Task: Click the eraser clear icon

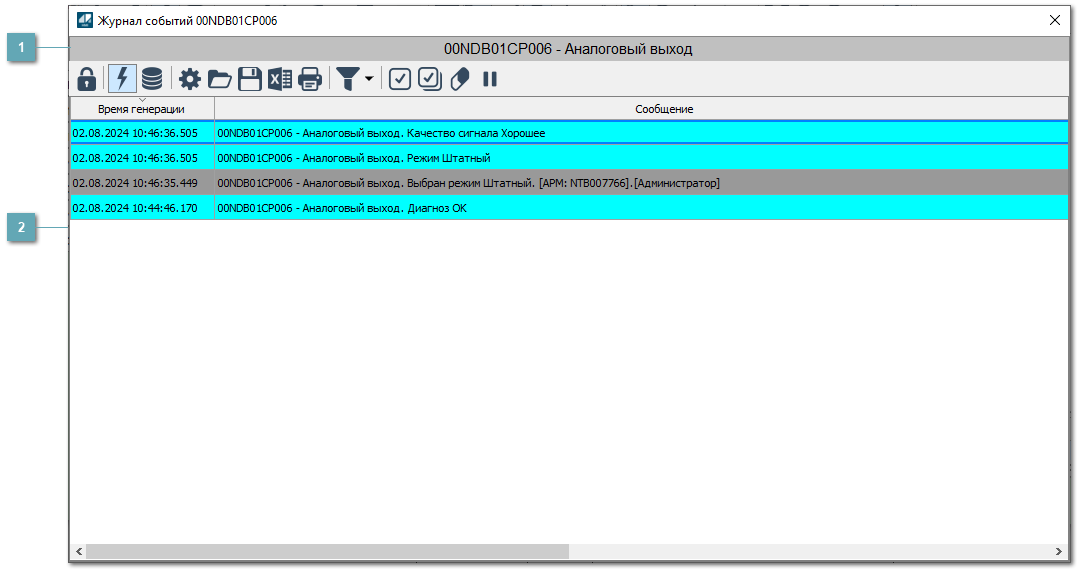Action: click(x=460, y=79)
